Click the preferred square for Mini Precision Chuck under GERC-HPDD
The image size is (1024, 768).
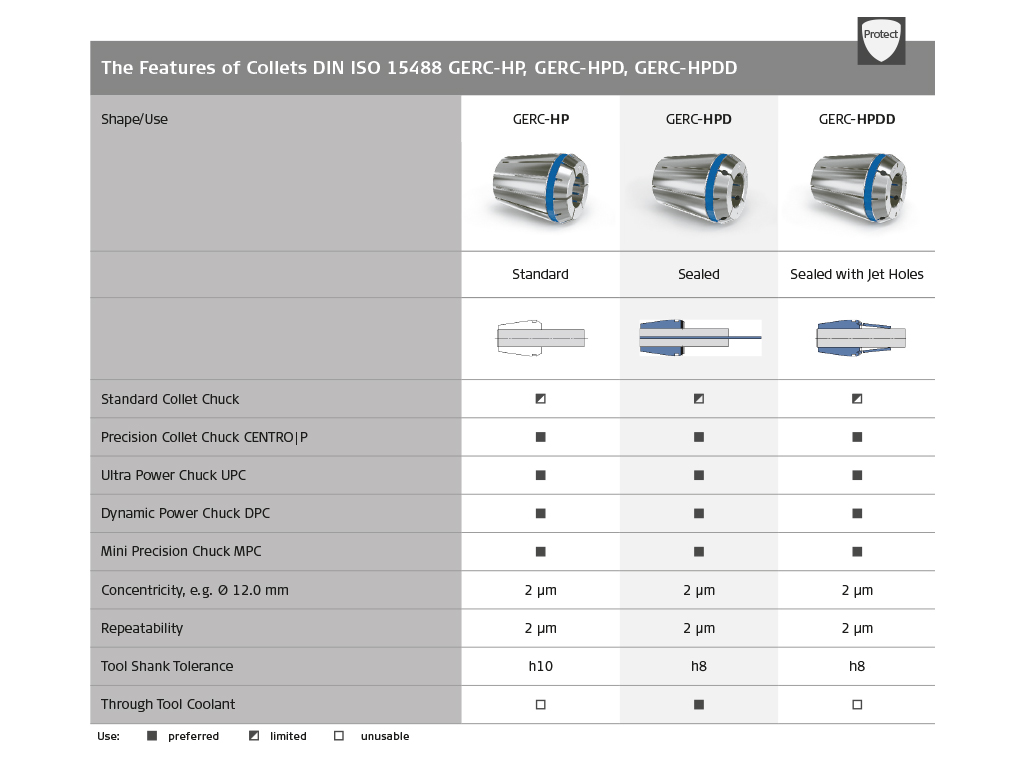857,552
